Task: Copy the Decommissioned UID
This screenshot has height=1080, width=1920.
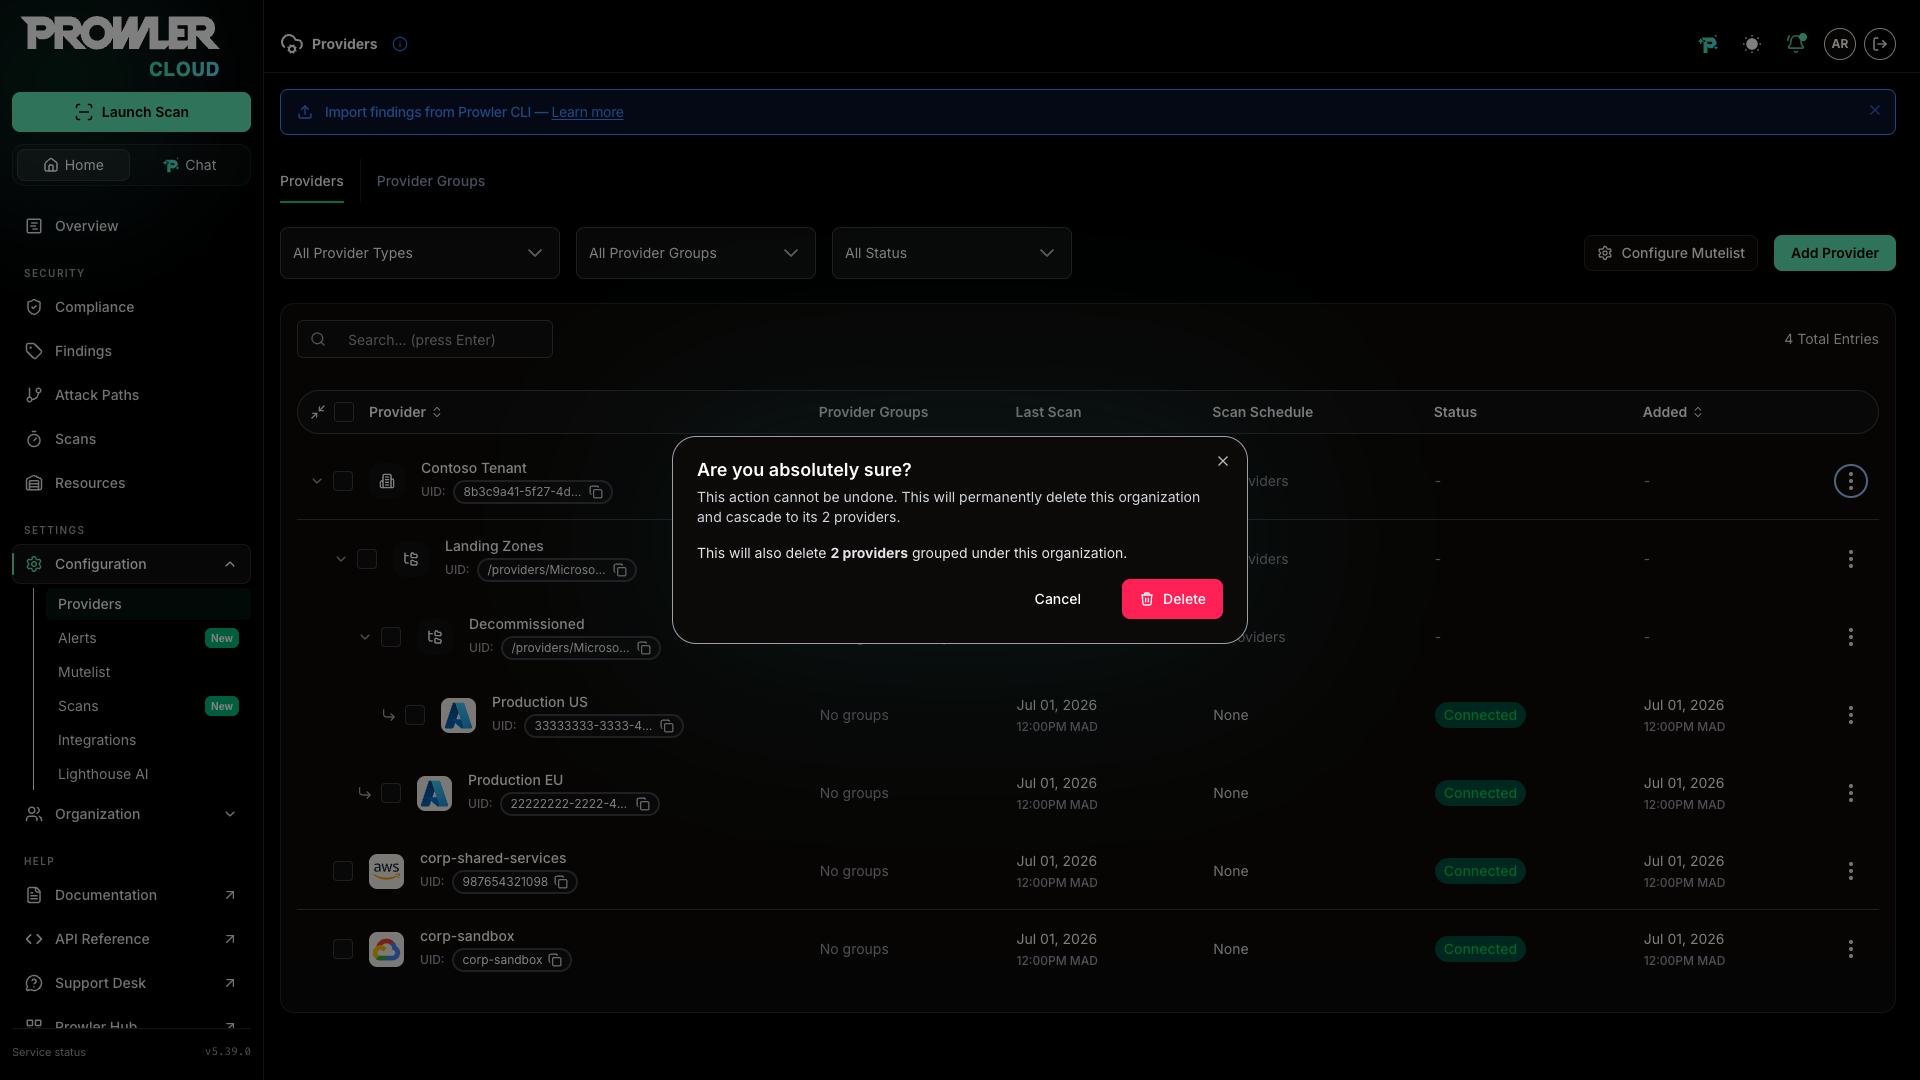Action: 644,648
